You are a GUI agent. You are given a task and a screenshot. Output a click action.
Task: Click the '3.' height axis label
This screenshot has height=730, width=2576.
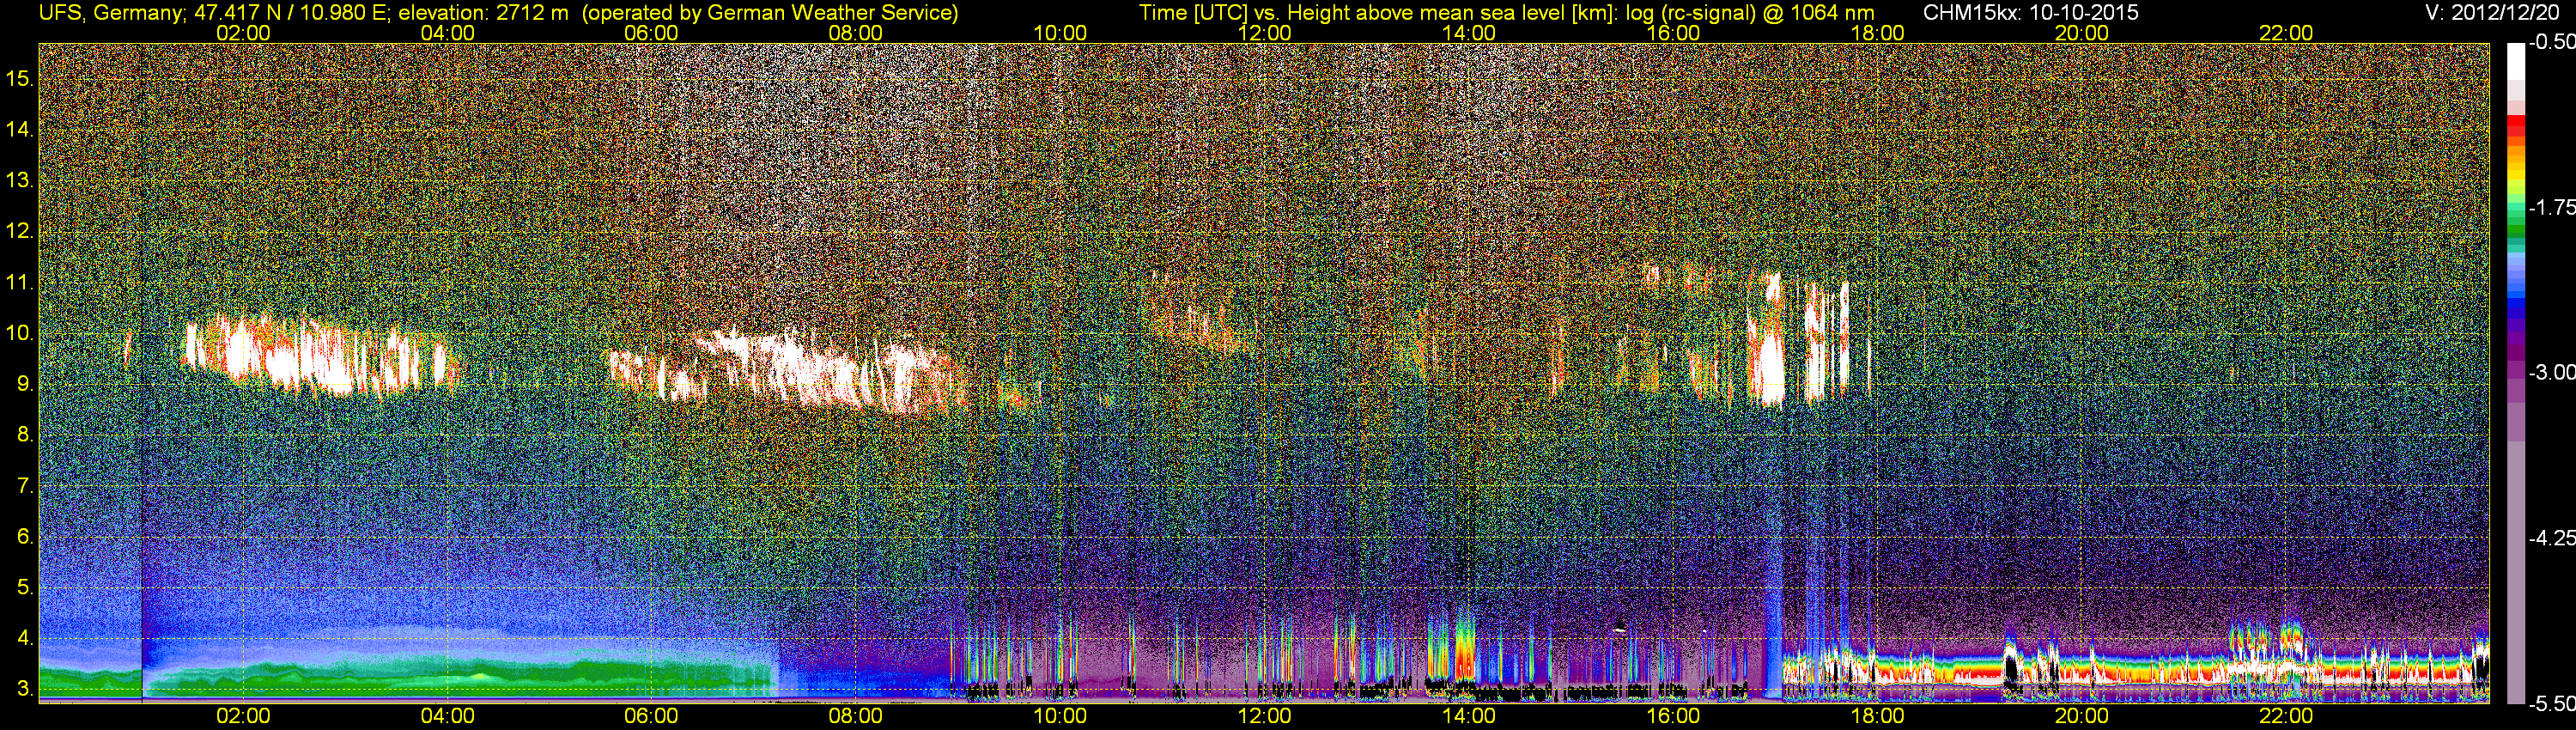coord(25,689)
